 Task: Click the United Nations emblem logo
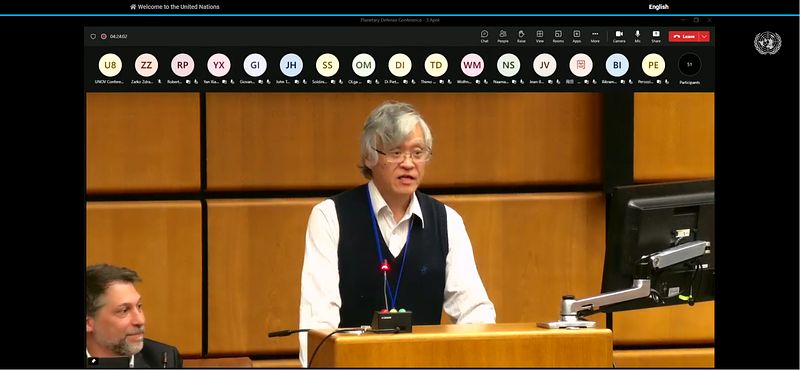[x=767, y=43]
